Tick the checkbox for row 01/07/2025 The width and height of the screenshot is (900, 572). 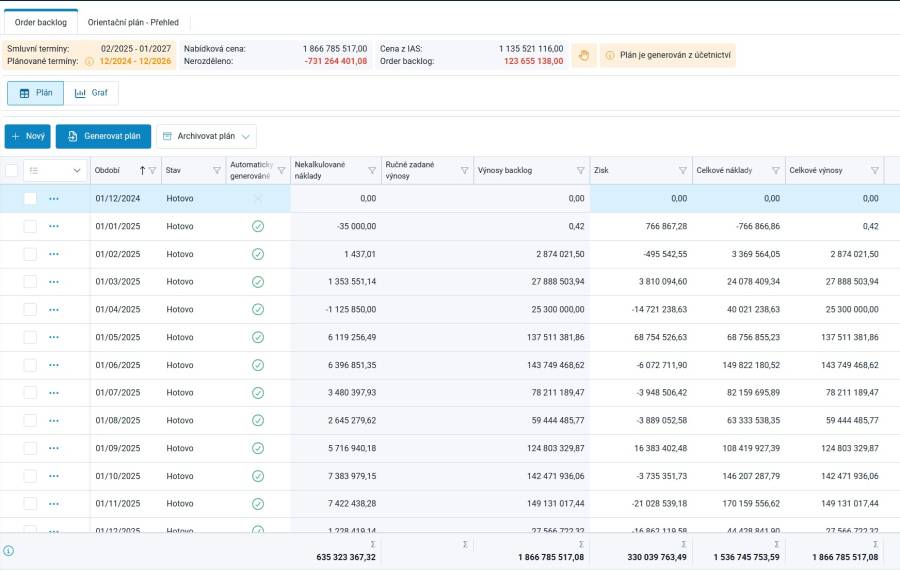point(30,392)
